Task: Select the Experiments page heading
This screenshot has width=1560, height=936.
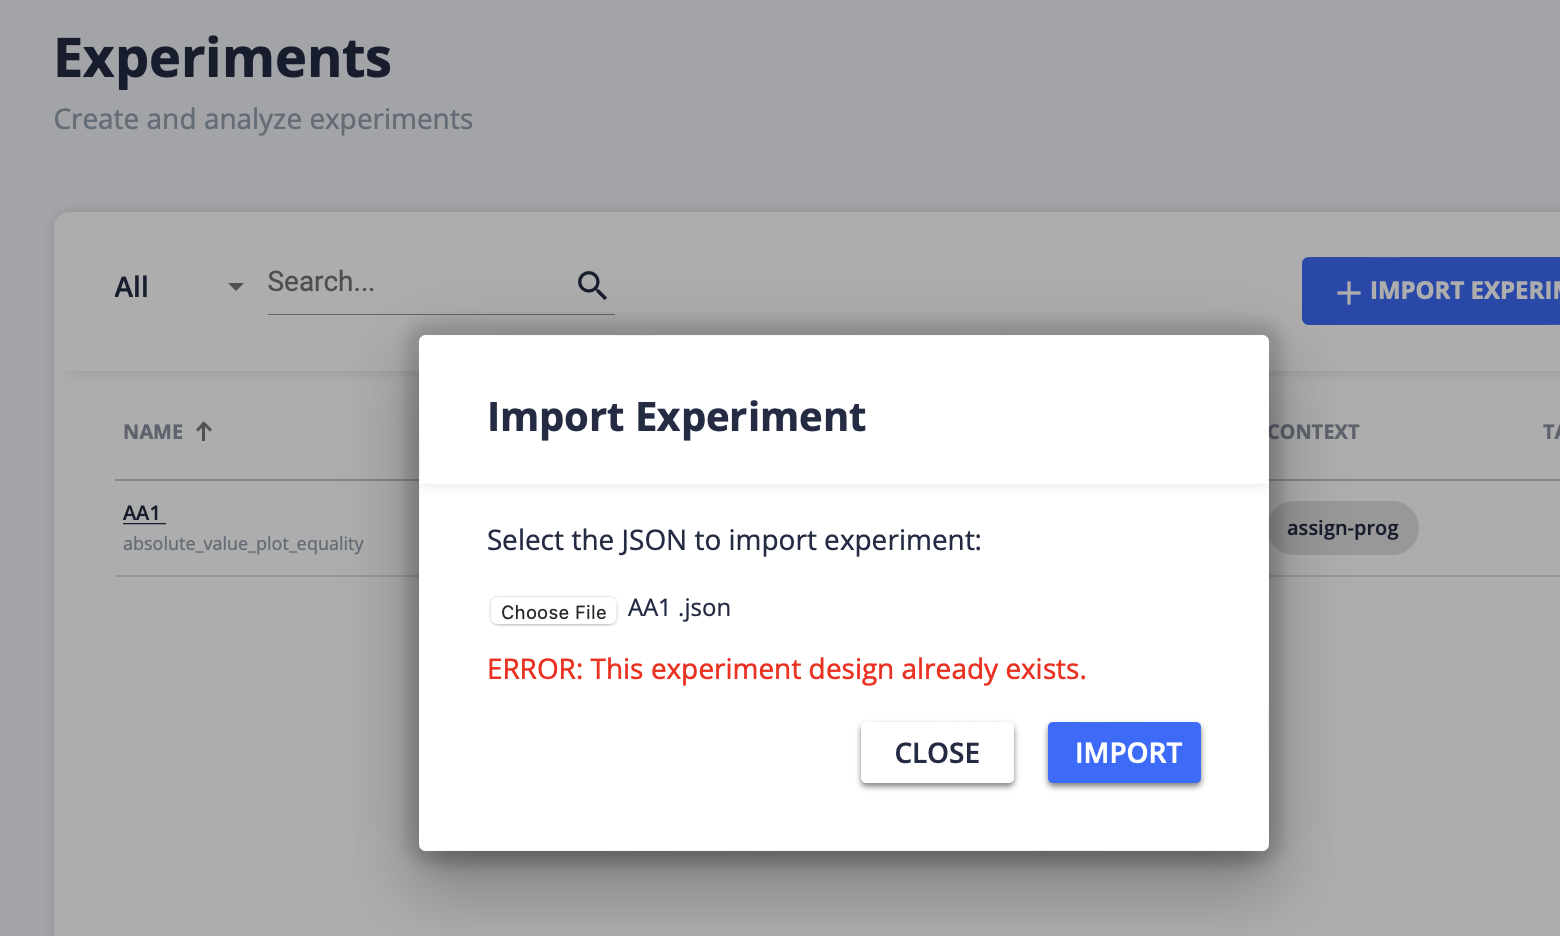Action: coord(222,58)
